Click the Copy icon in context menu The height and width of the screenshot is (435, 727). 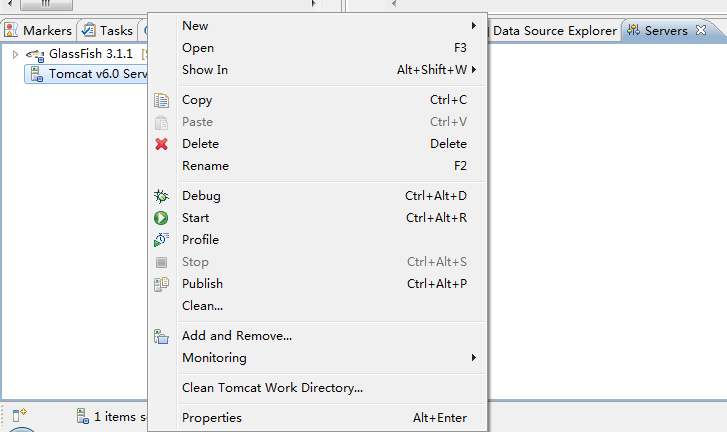pyautogui.click(x=161, y=100)
